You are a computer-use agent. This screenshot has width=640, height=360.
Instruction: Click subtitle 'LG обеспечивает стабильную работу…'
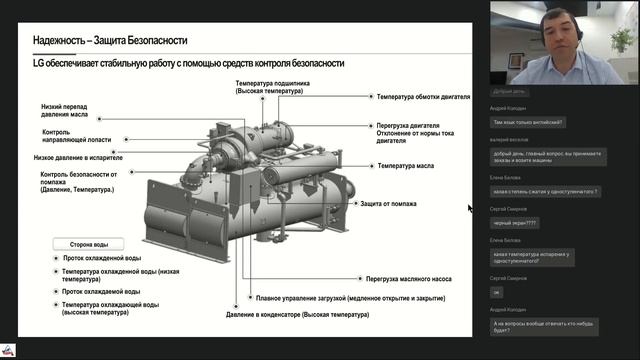click(189, 63)
